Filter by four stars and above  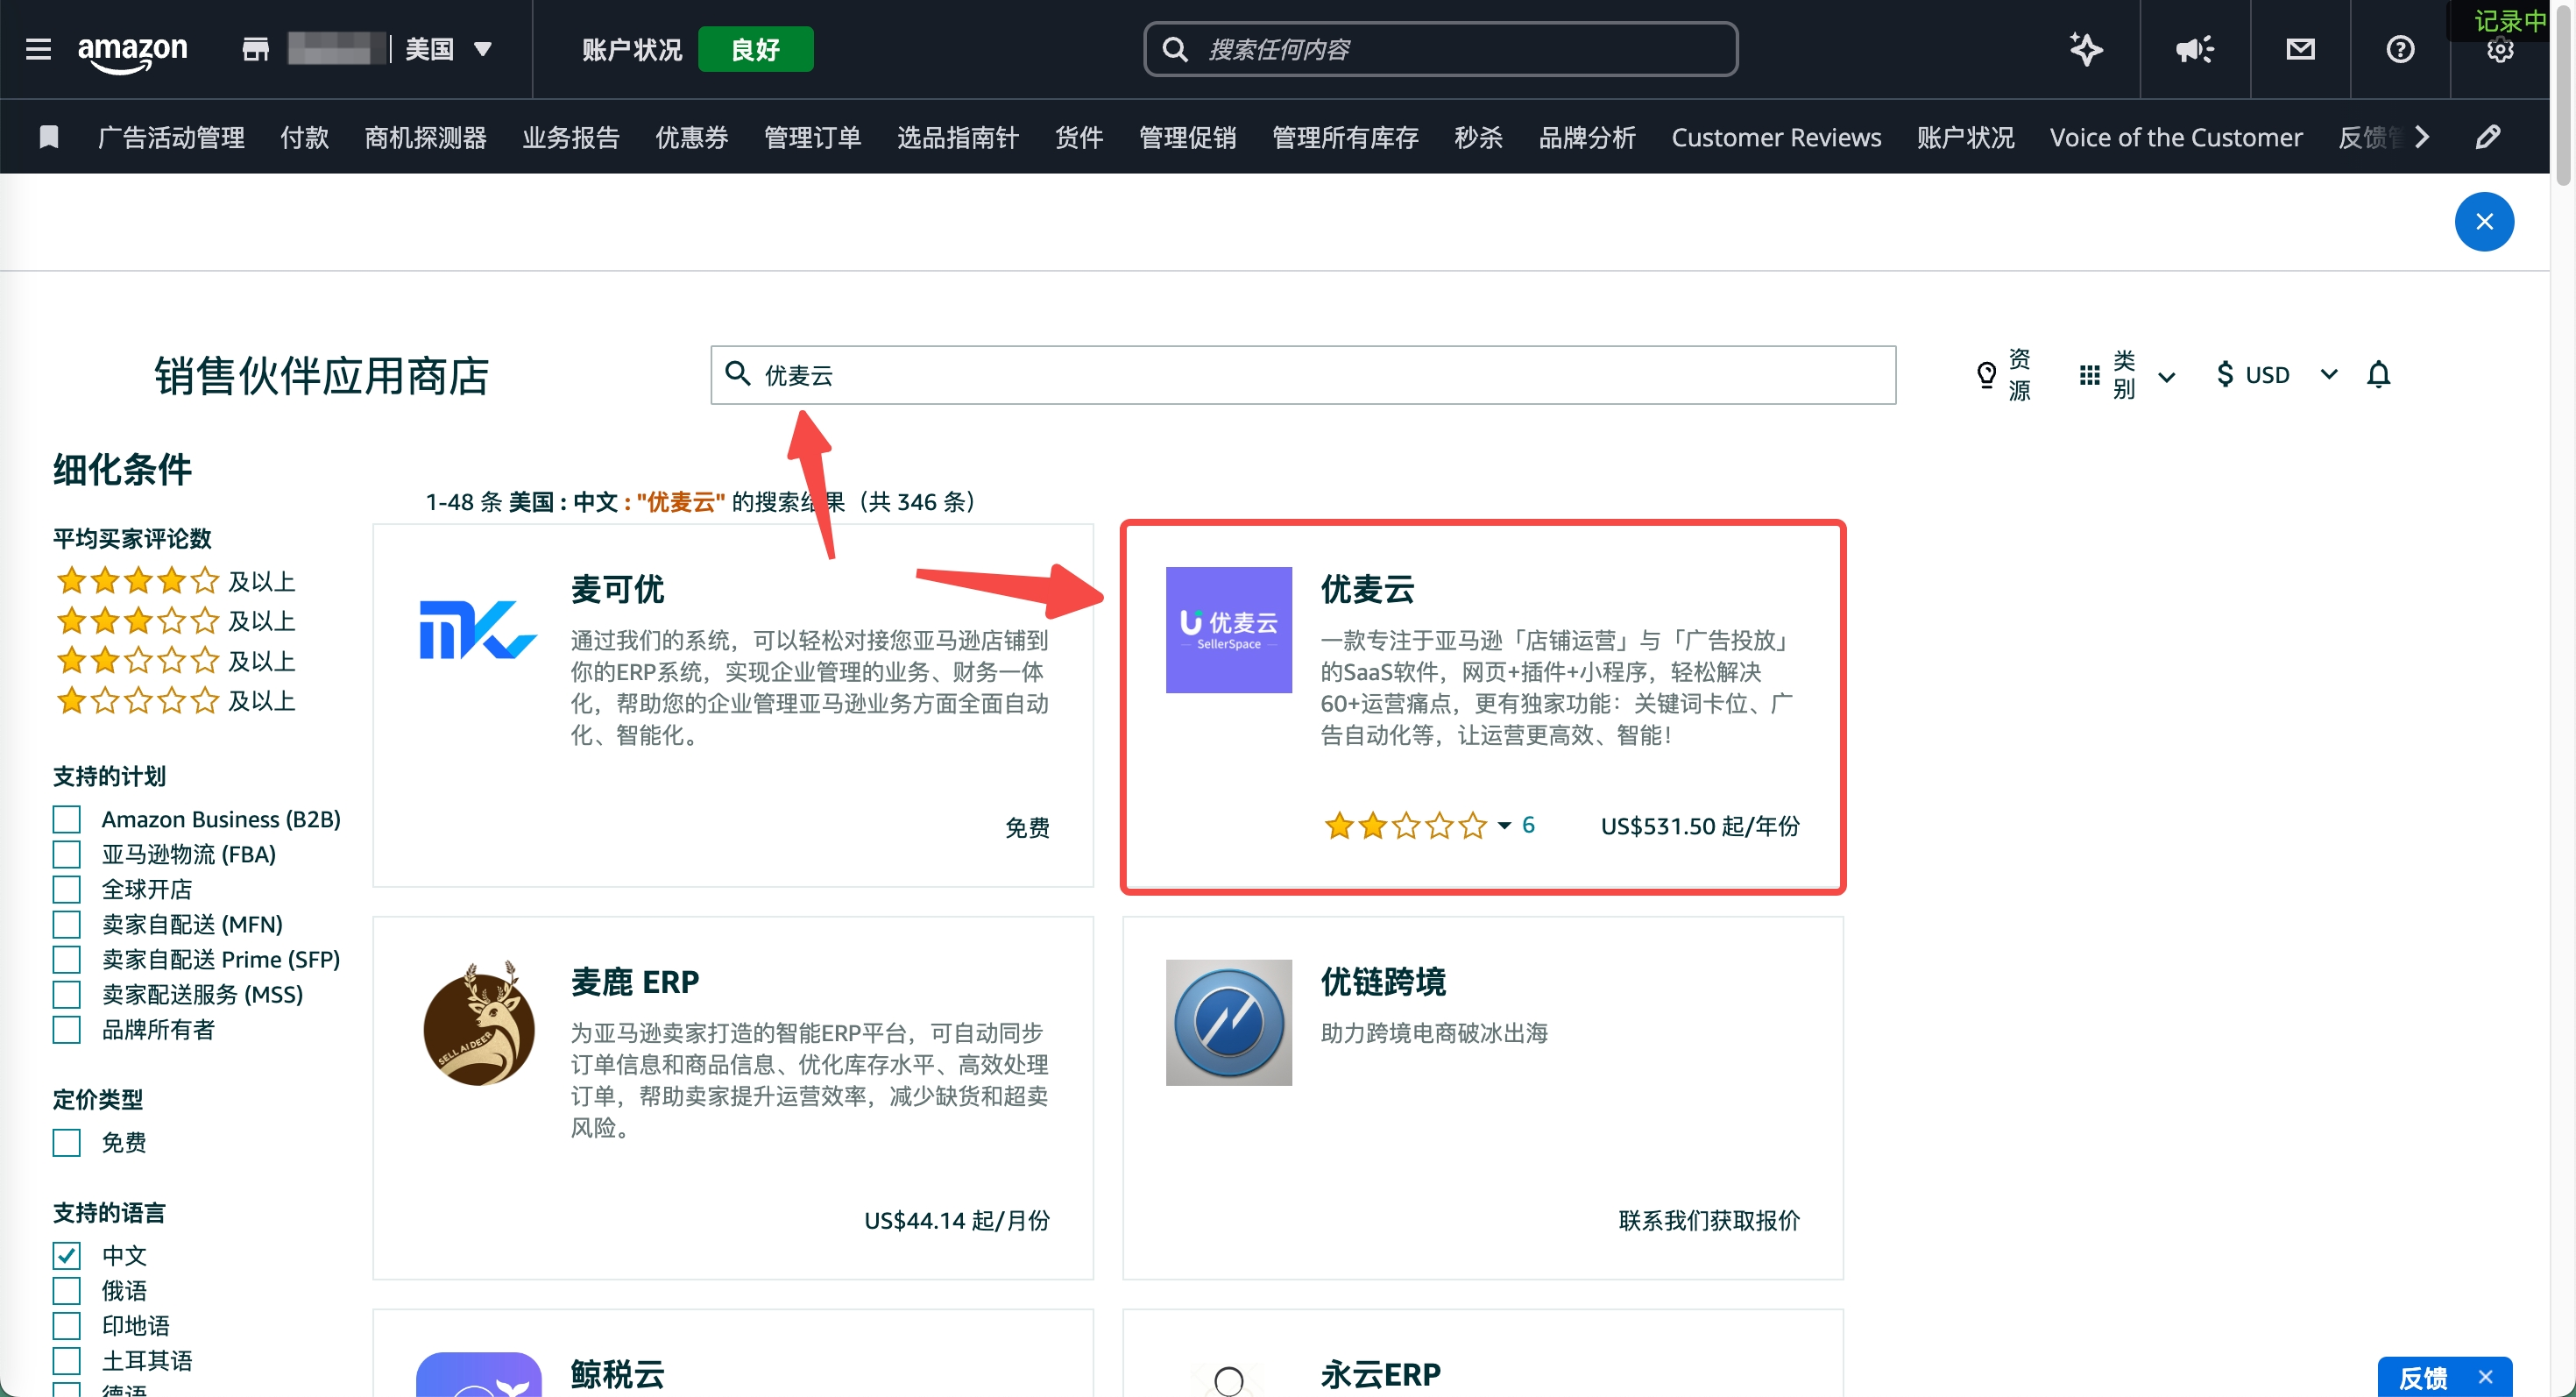(176, 581)
